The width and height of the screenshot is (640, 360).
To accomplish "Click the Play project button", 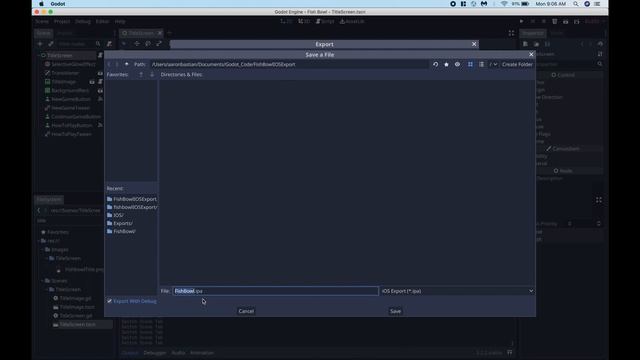I will [x=521, y=21].
